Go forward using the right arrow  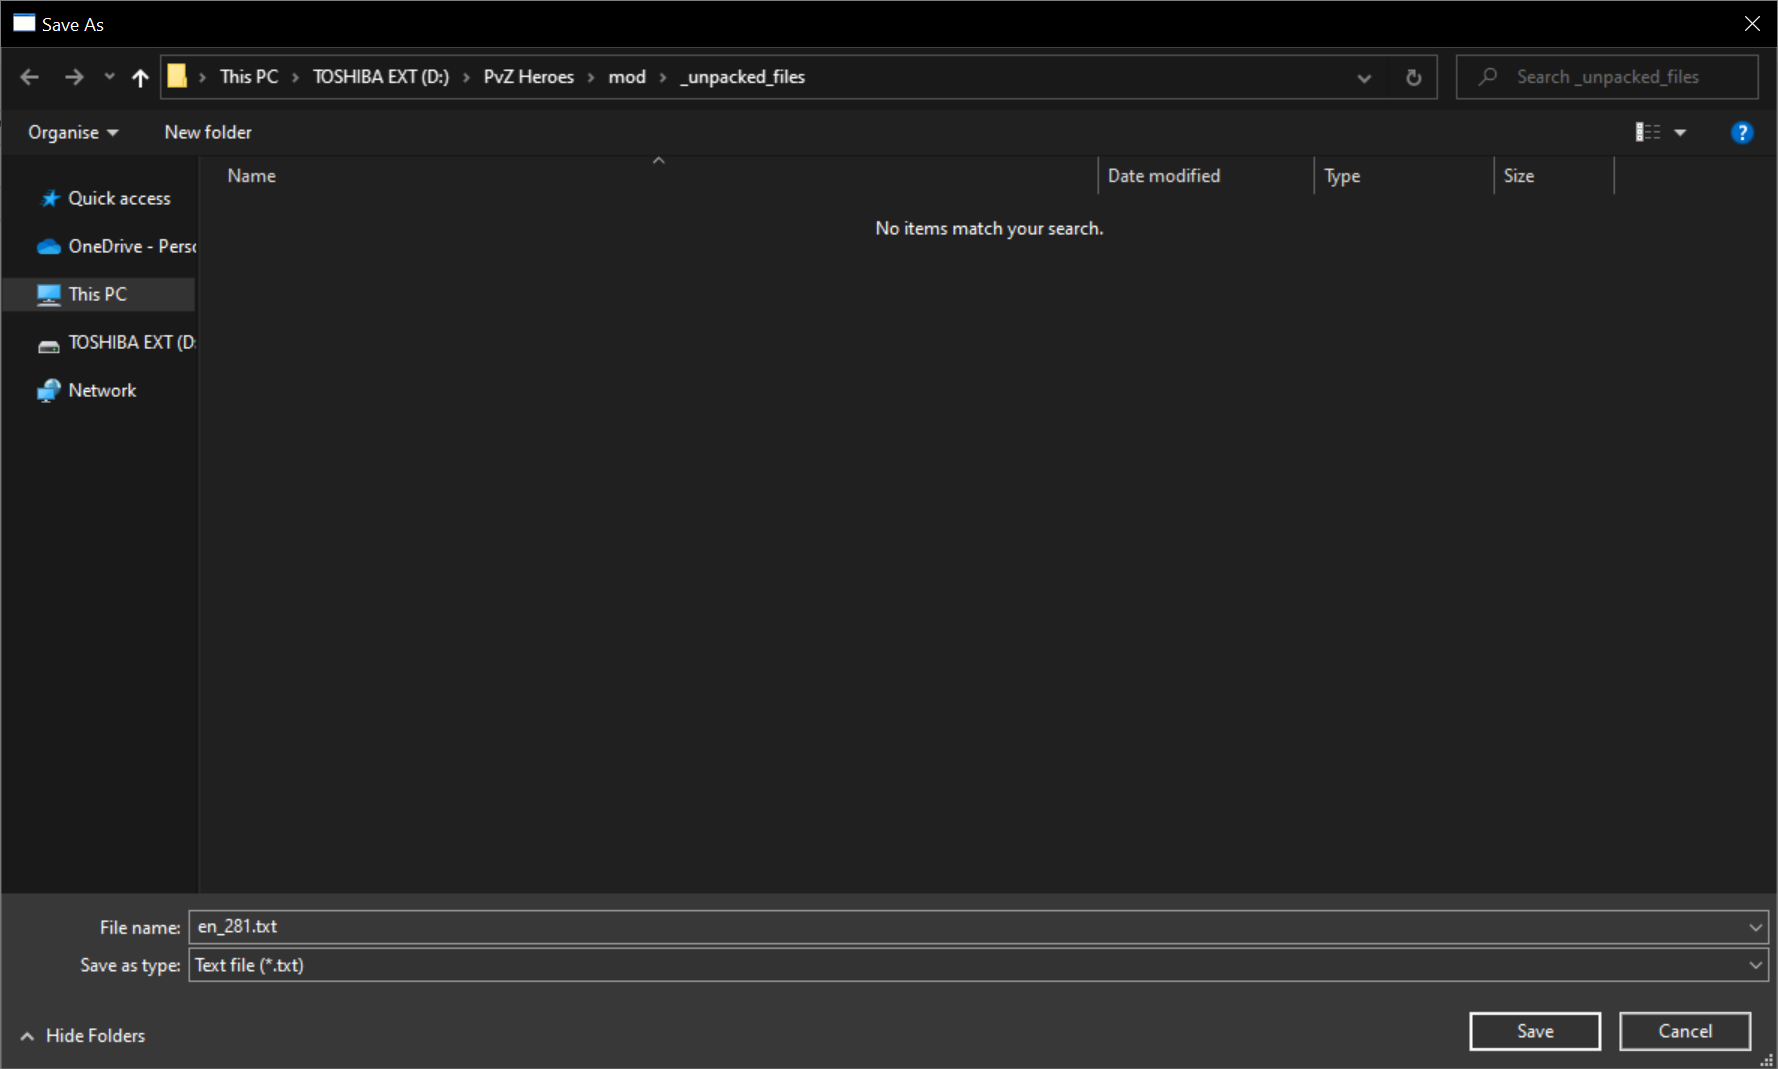[x=74, y=77]
